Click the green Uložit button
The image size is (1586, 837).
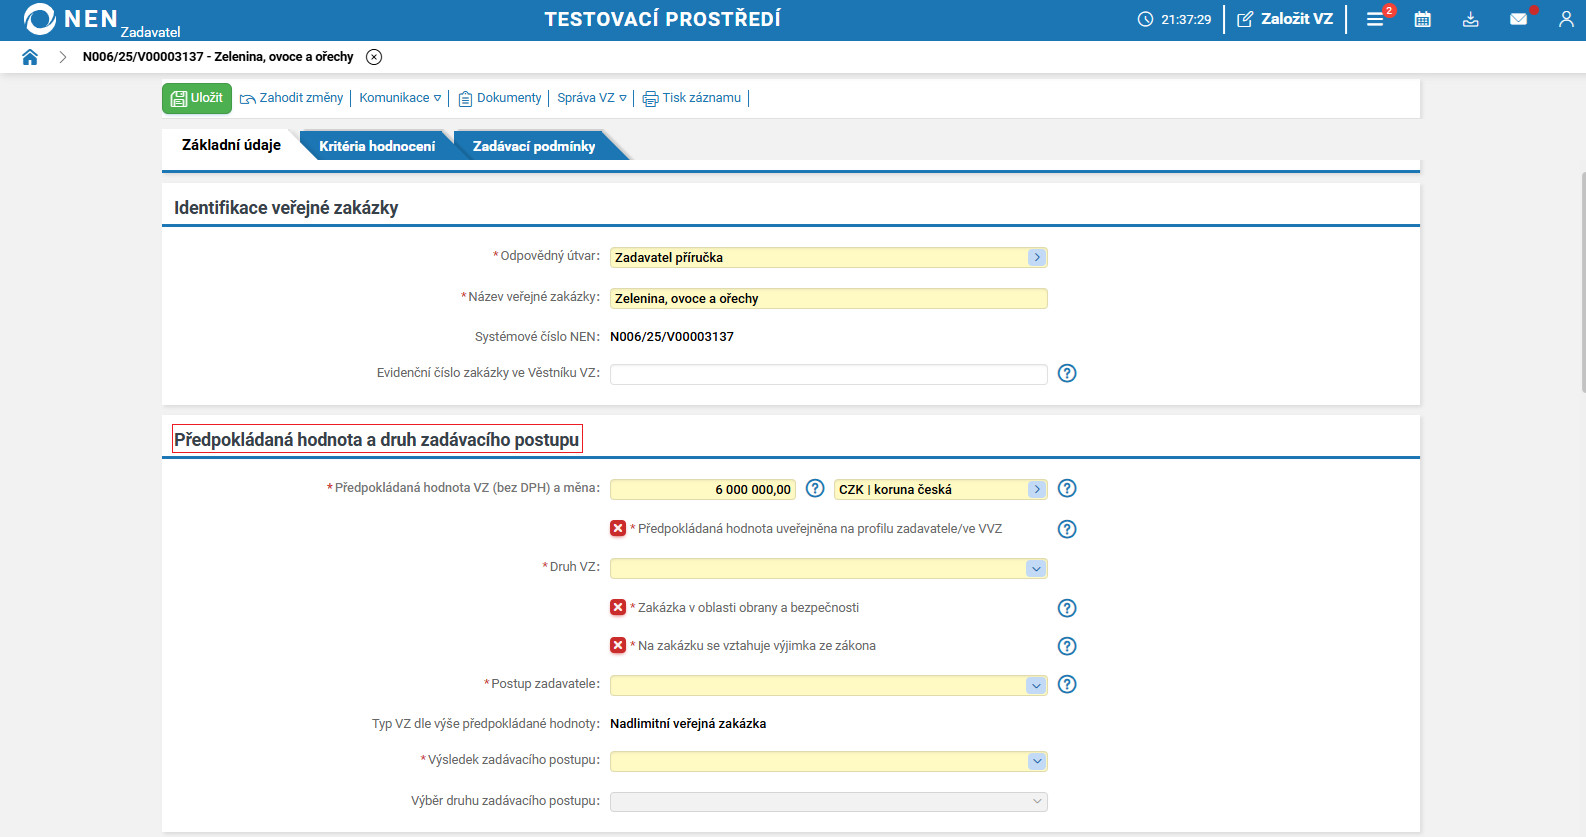pos(197,98)
